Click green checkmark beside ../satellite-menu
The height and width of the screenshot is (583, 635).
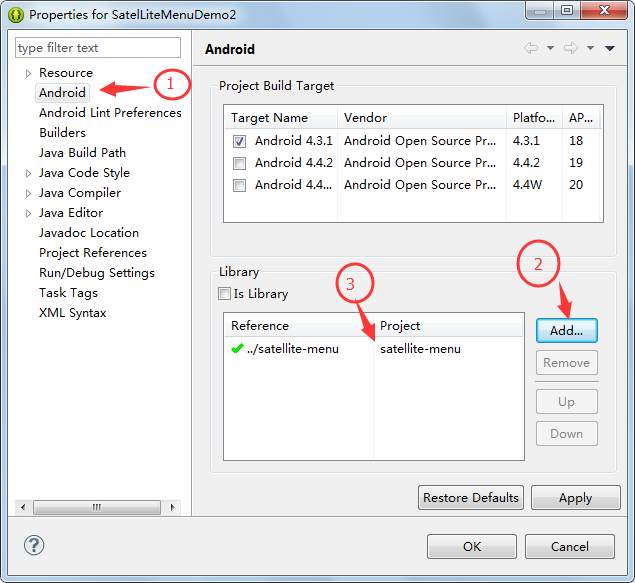[237, 348]
